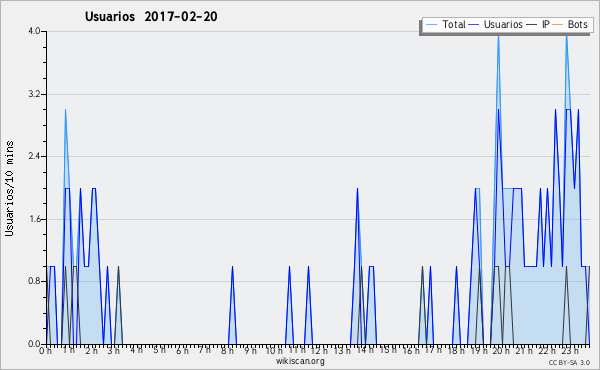Viewport: 600px width, 370px height.
Task: Click the dark blue Usuarios legend line
Action: point(474,25)
